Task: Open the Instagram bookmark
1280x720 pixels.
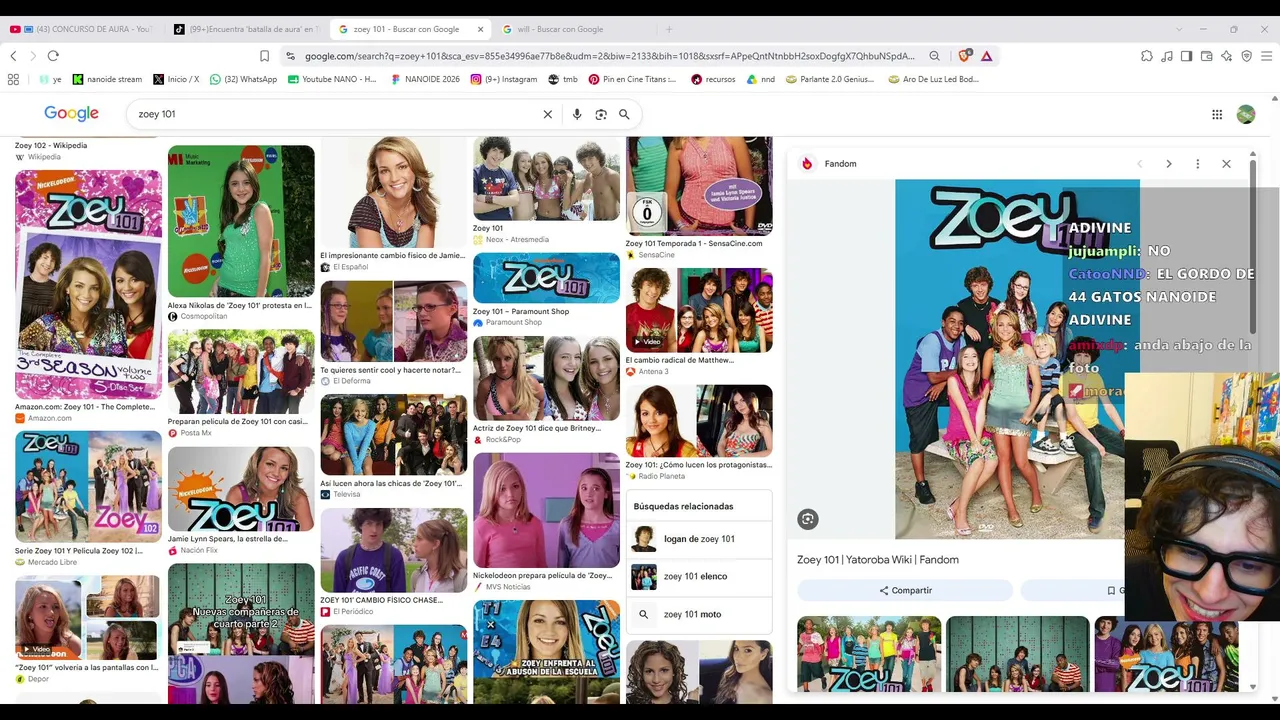Action: pos(503,79)
